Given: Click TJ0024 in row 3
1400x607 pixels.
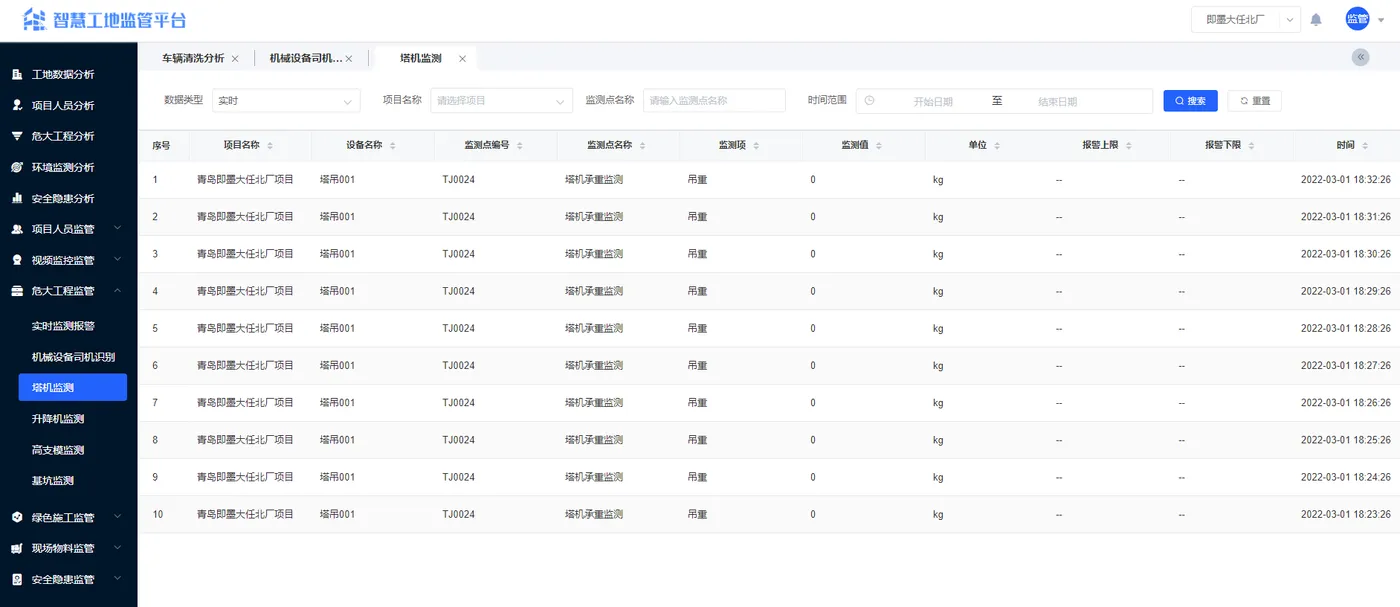Looking at the screenshot, I should point(459,254).
